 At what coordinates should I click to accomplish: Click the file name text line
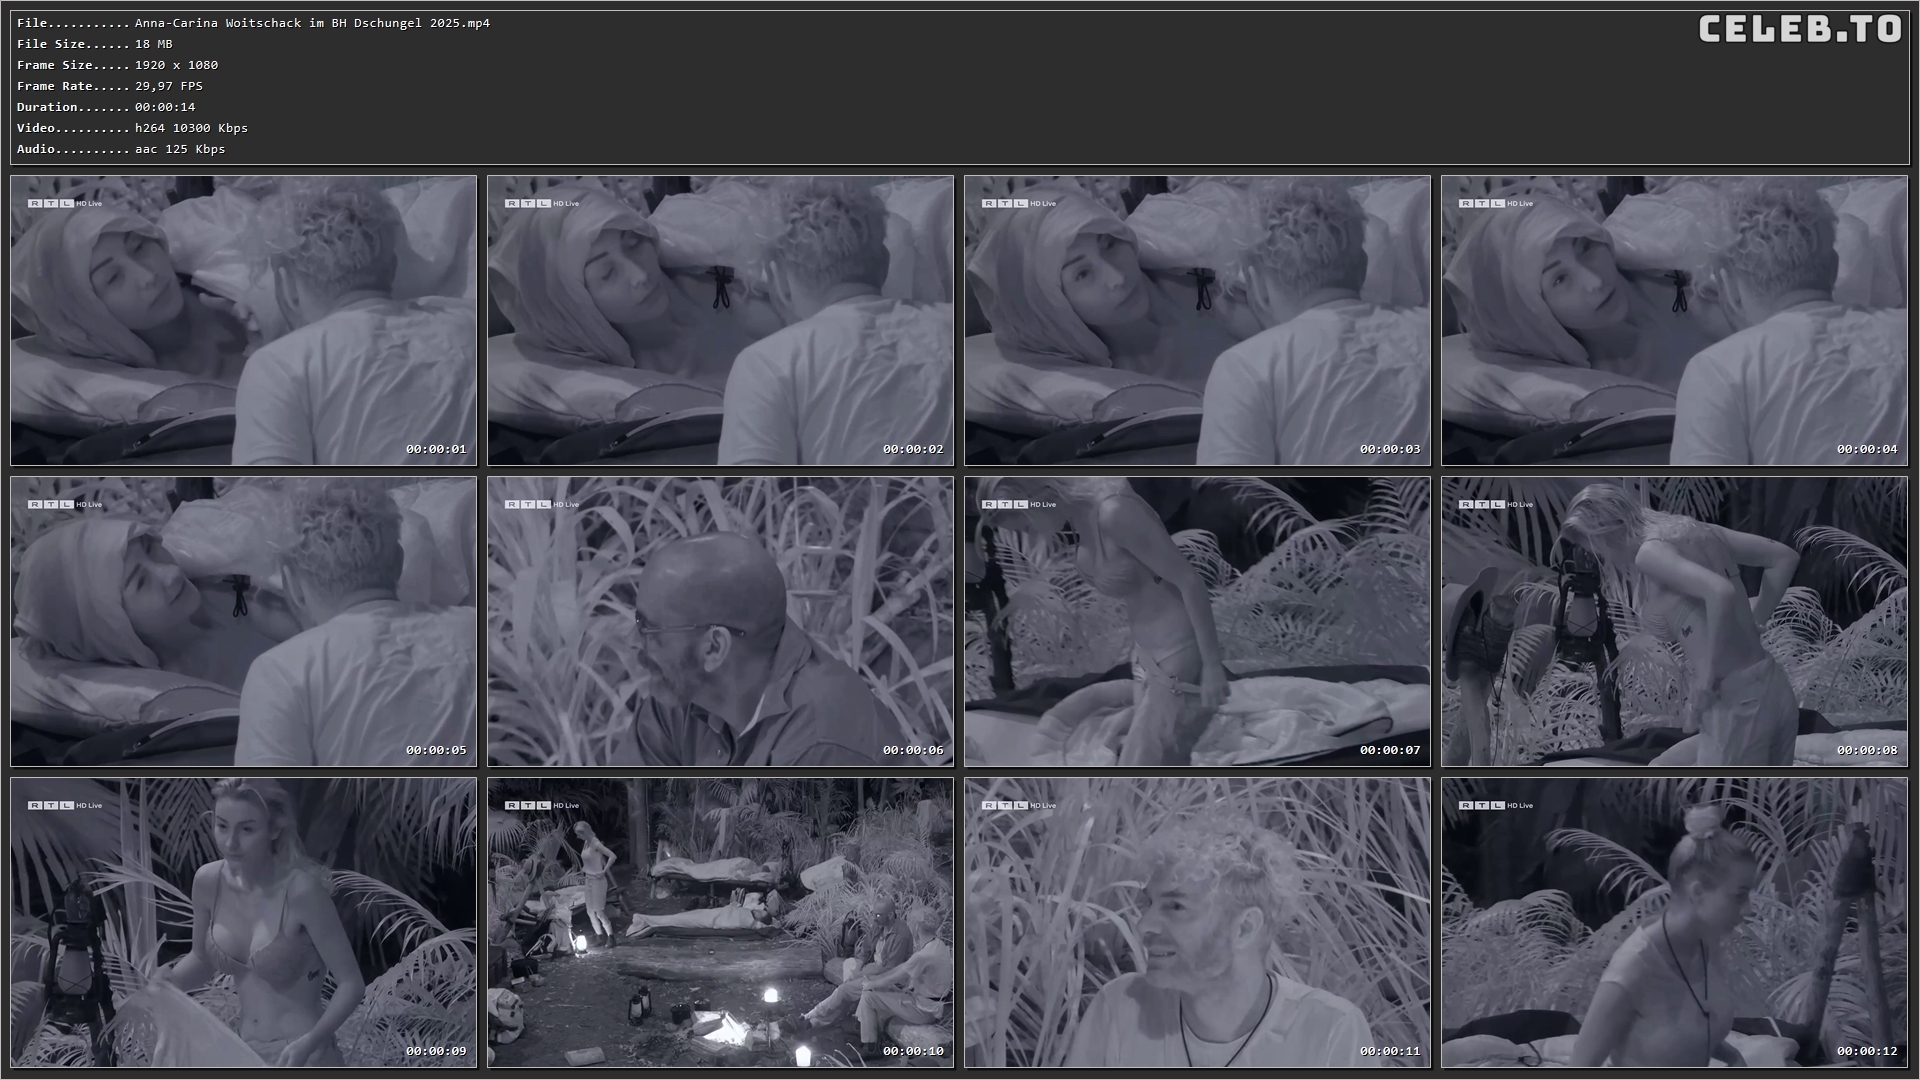[x=253, y=23]
